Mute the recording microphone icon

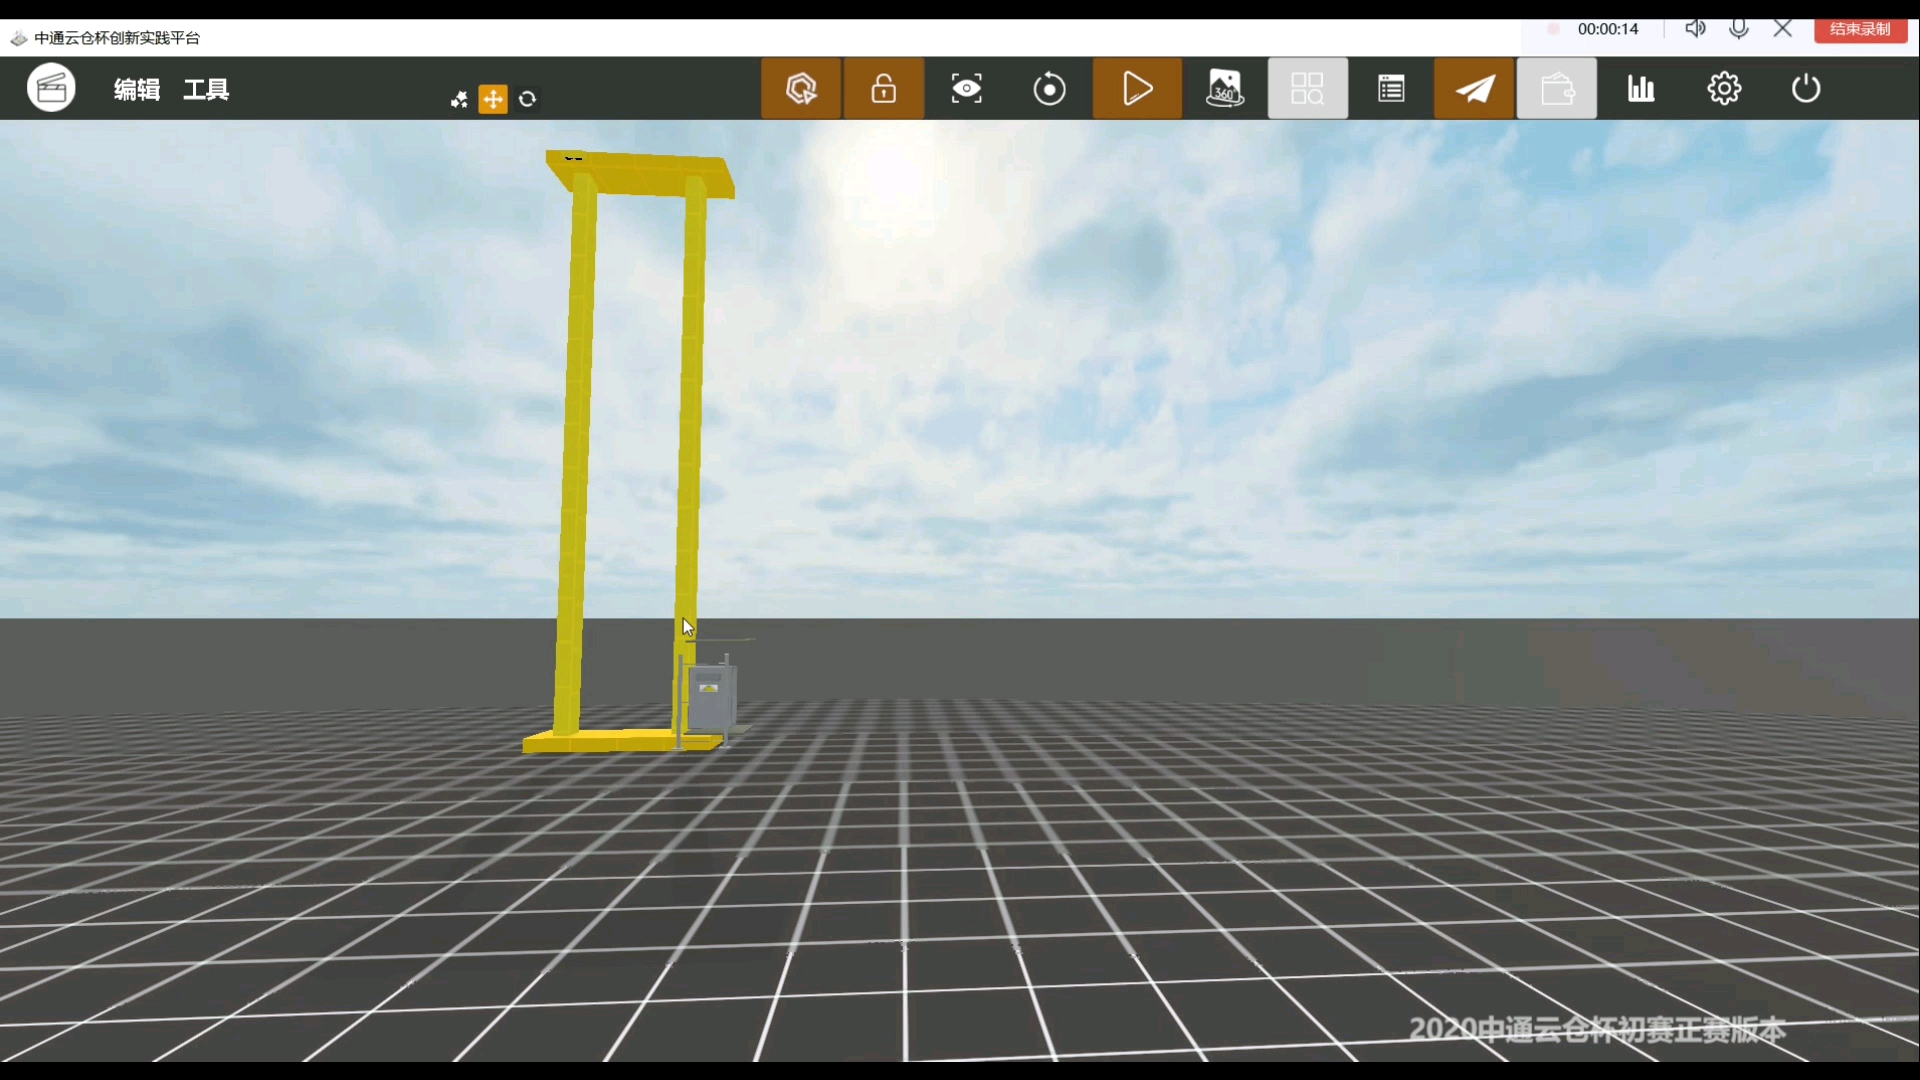(x=1739, y=29)
